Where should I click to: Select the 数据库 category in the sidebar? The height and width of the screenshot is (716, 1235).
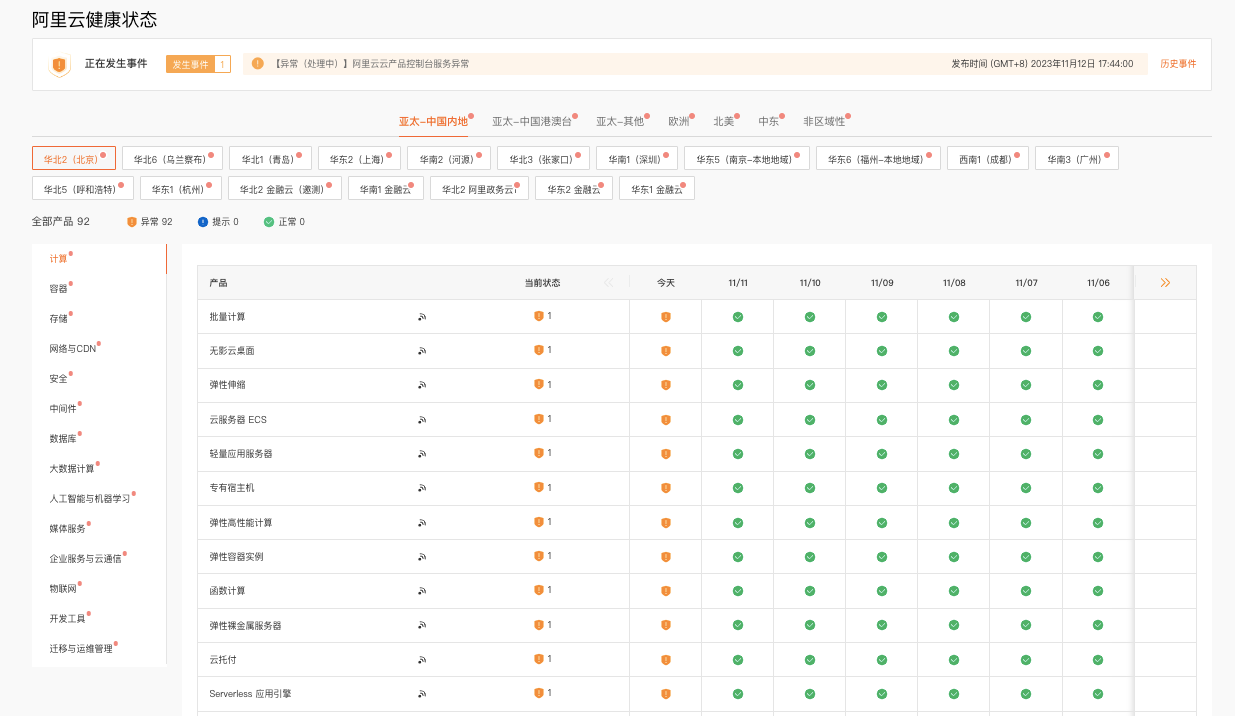[63, 439]
